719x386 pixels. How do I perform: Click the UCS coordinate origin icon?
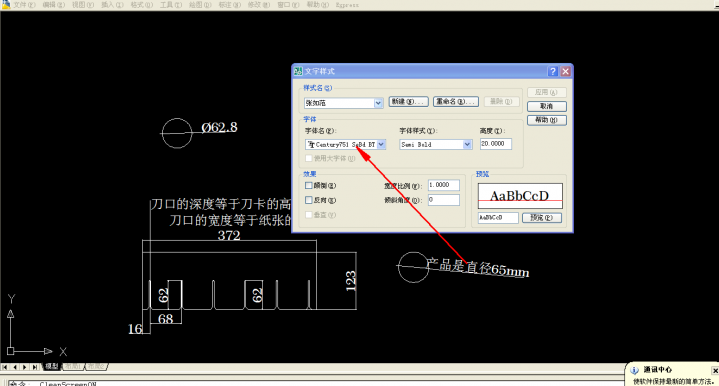11,351
